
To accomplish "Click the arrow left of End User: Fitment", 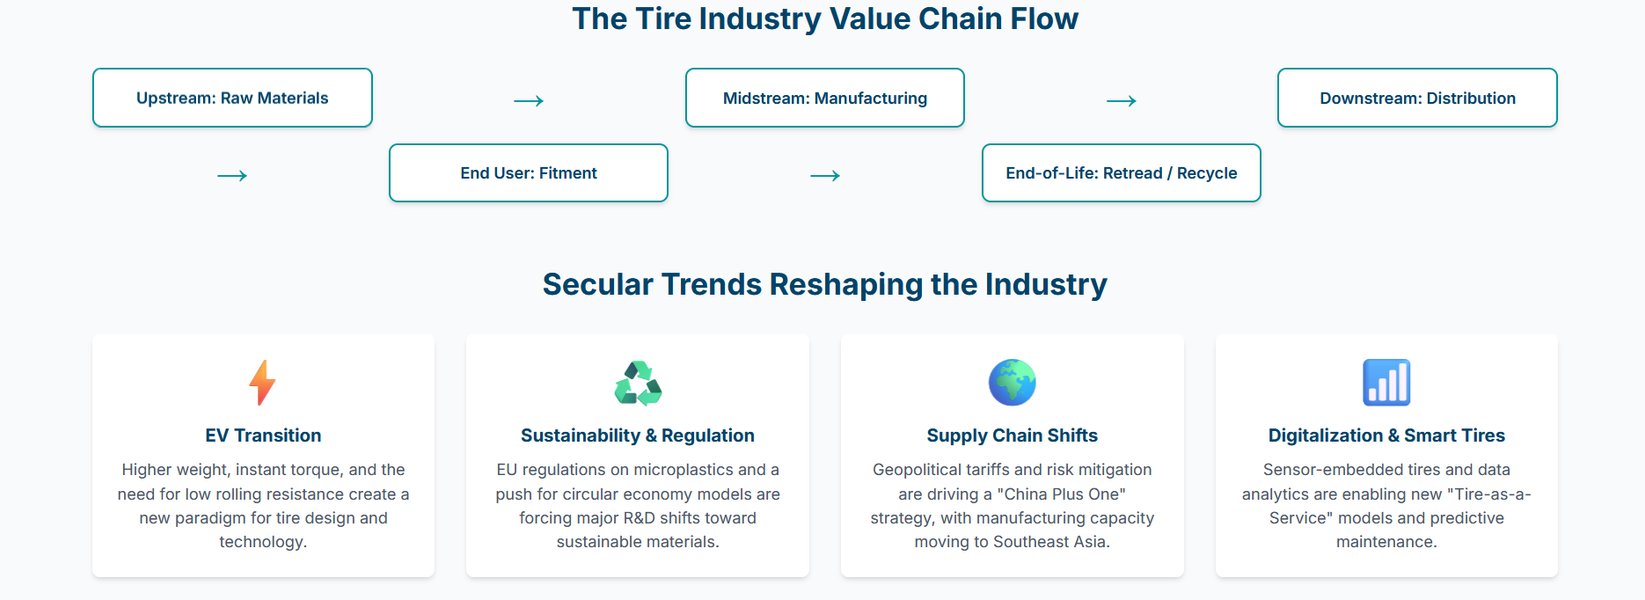I will pos(232,175).
